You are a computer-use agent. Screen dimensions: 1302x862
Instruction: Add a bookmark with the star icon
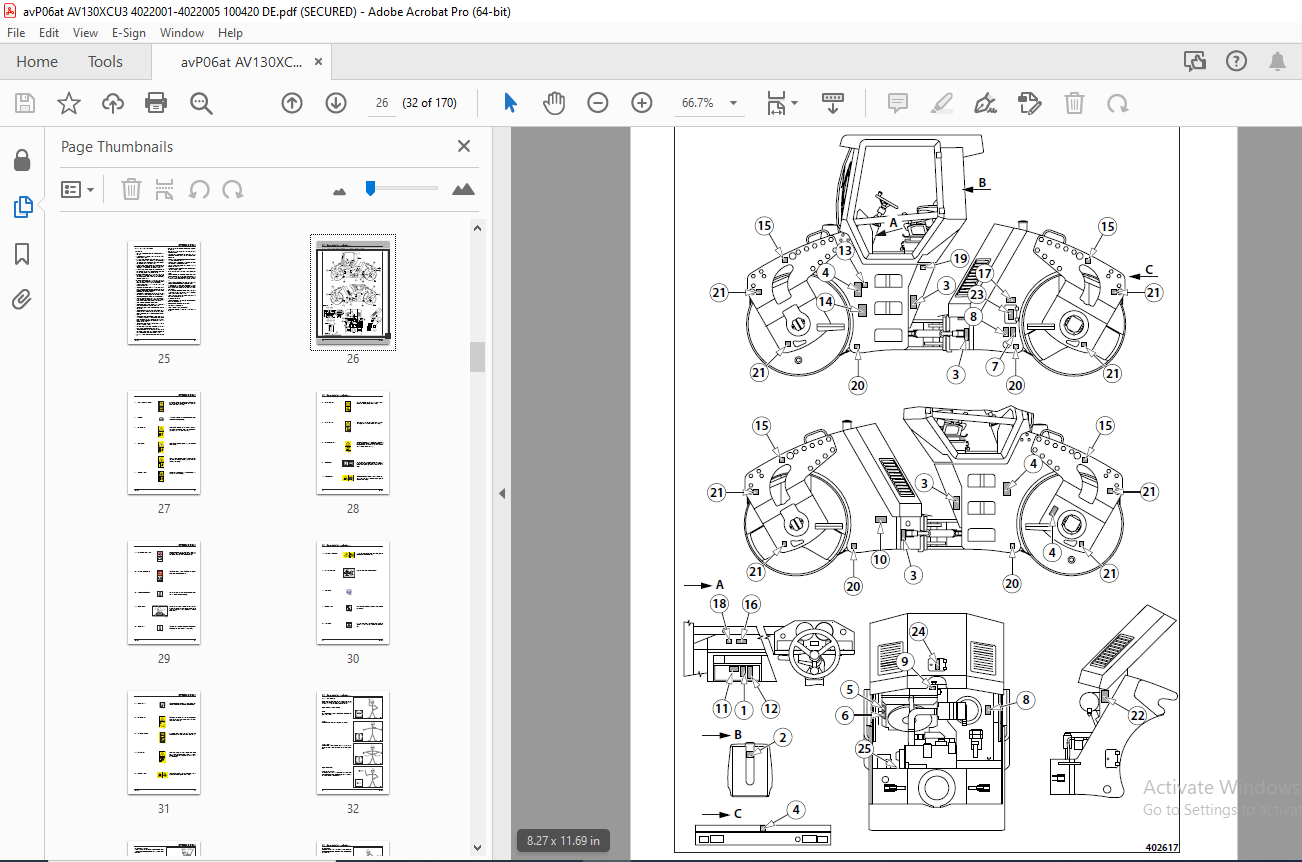68,103
